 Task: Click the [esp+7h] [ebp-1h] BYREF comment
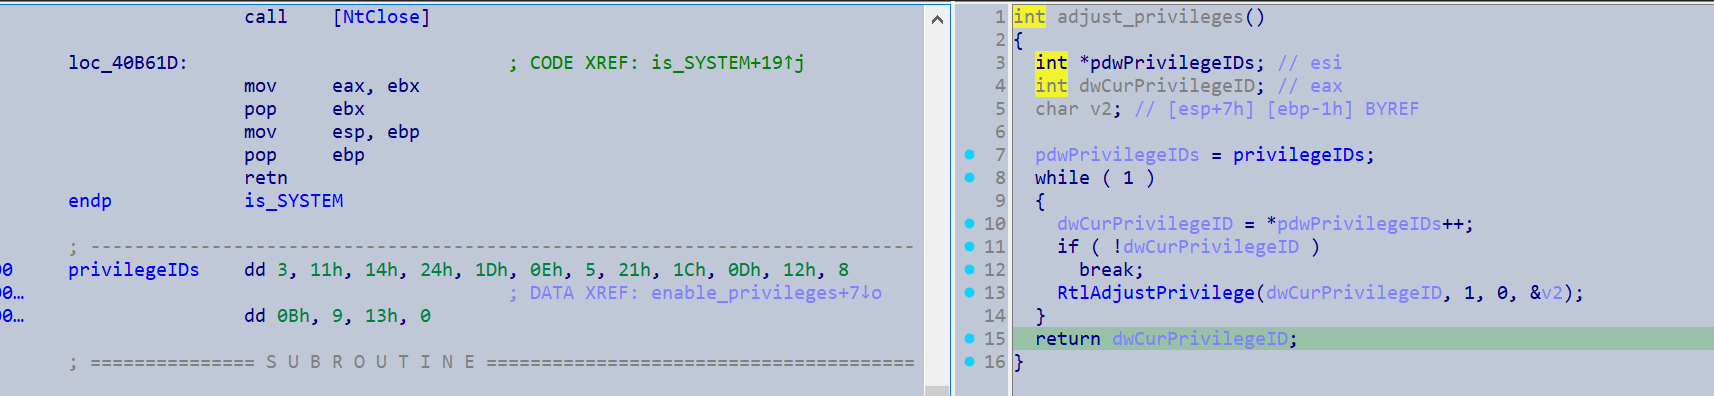[x=1277, y=109]
